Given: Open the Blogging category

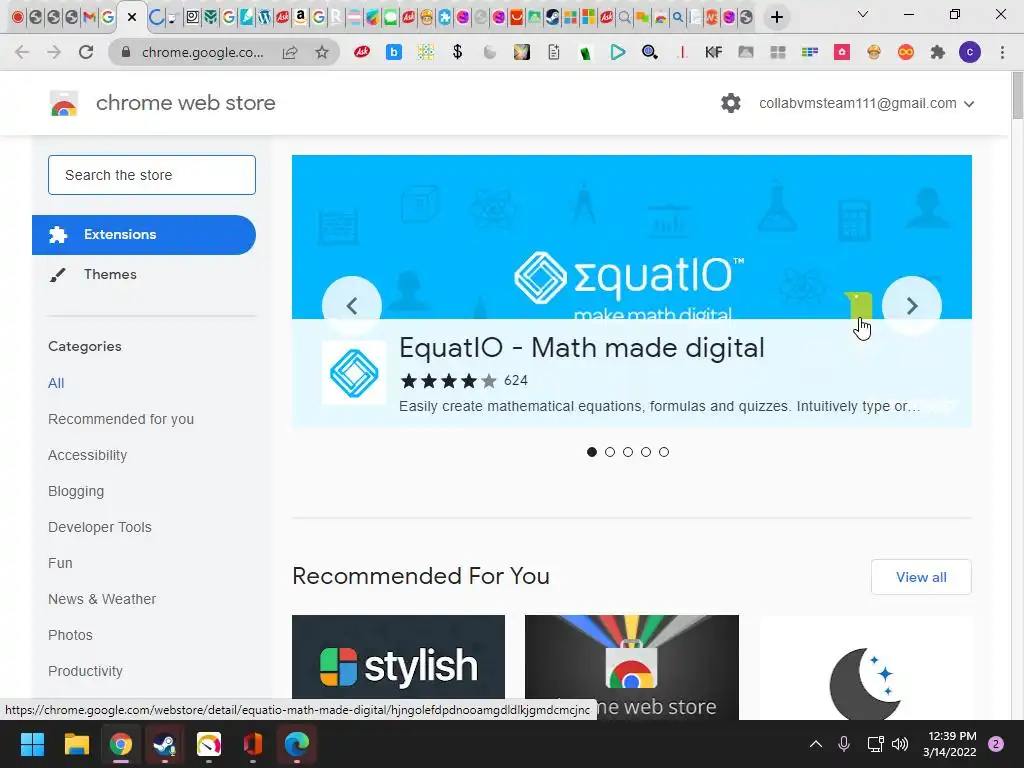Looking at the screenshot, I should tap(76, 491).
